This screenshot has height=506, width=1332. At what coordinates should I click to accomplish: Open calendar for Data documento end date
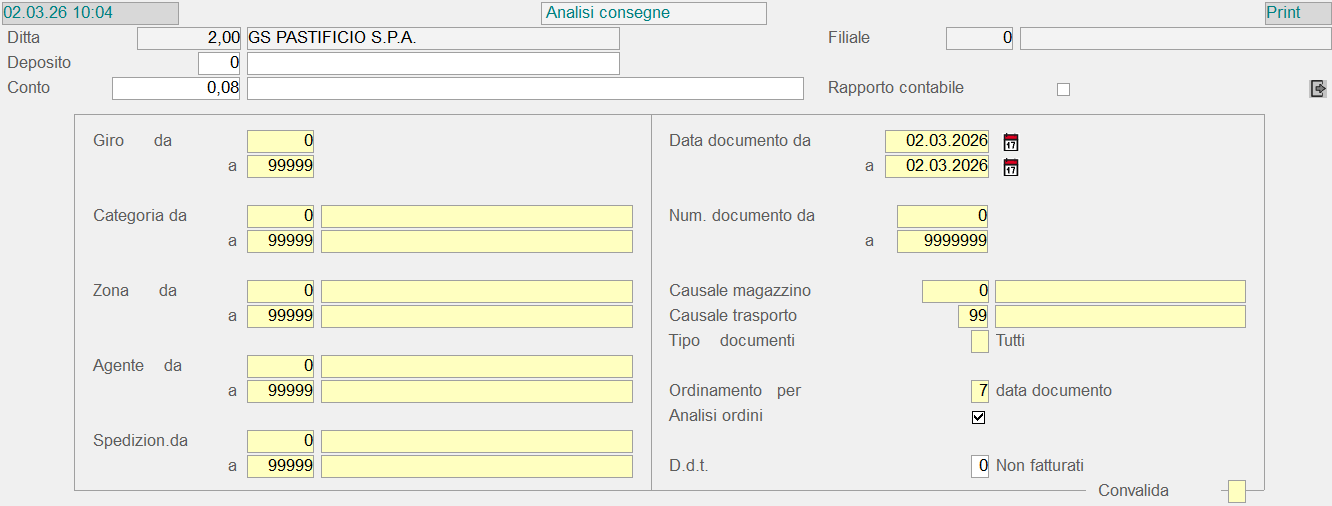click(1011, 167)
